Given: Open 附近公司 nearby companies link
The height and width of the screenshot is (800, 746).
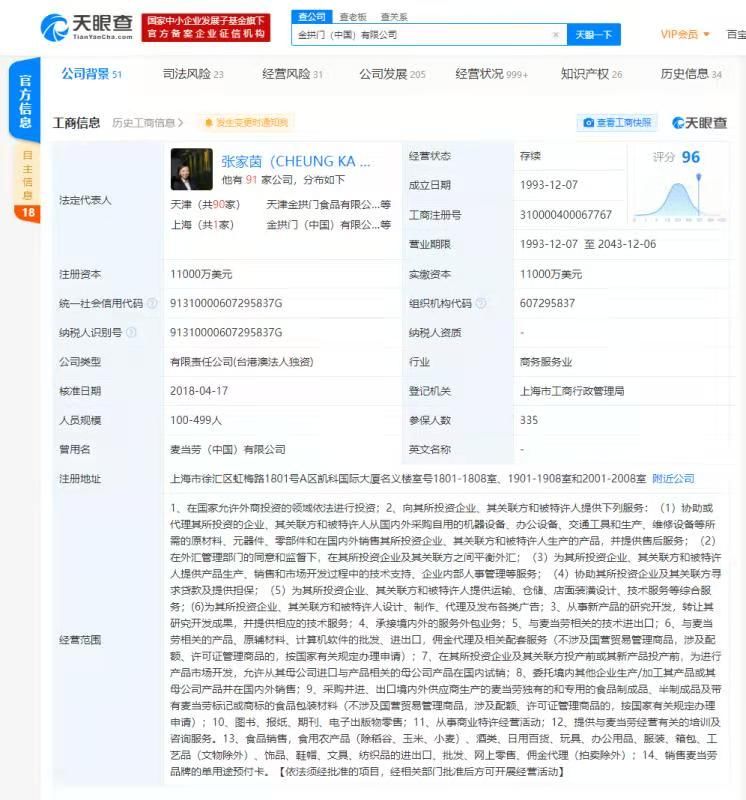Looking at the screenshot, I should pyautogui.click(x=674, y=479).
